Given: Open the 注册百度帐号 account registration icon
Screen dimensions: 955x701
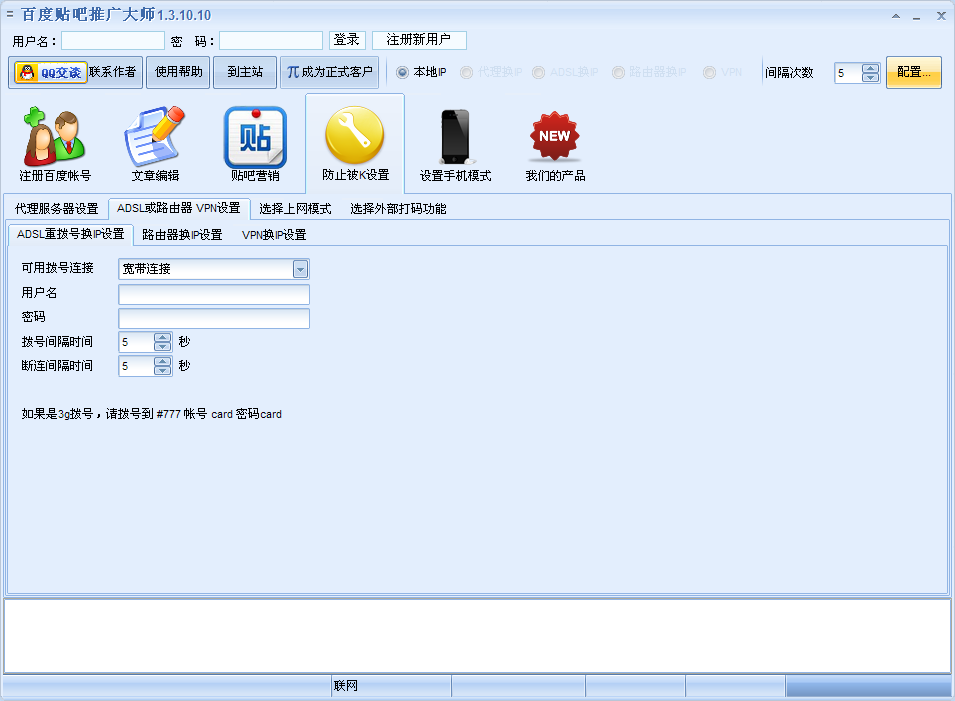Looking at the screenshot, I should [x=55, y=138].
